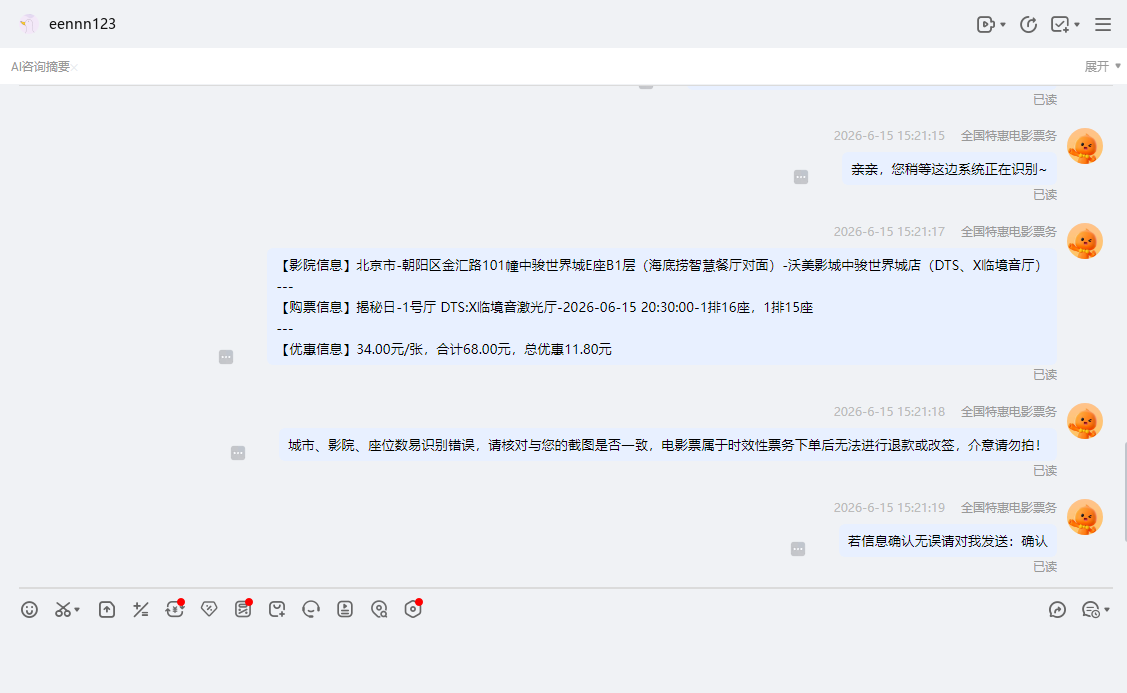Click the scissors screenshot tool
The width and height of the screenshot is (1127, 693).
(x=63, y=610)
